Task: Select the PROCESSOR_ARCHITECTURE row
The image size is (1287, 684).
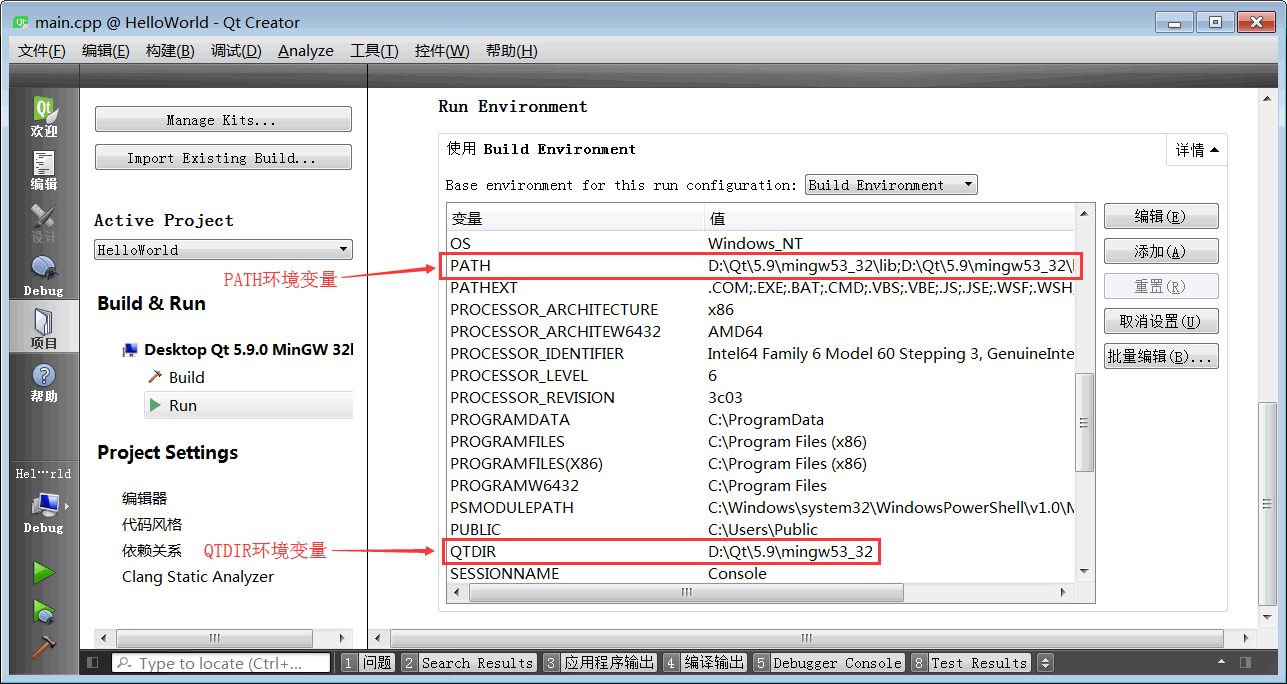Action: [x=760, y=309]
